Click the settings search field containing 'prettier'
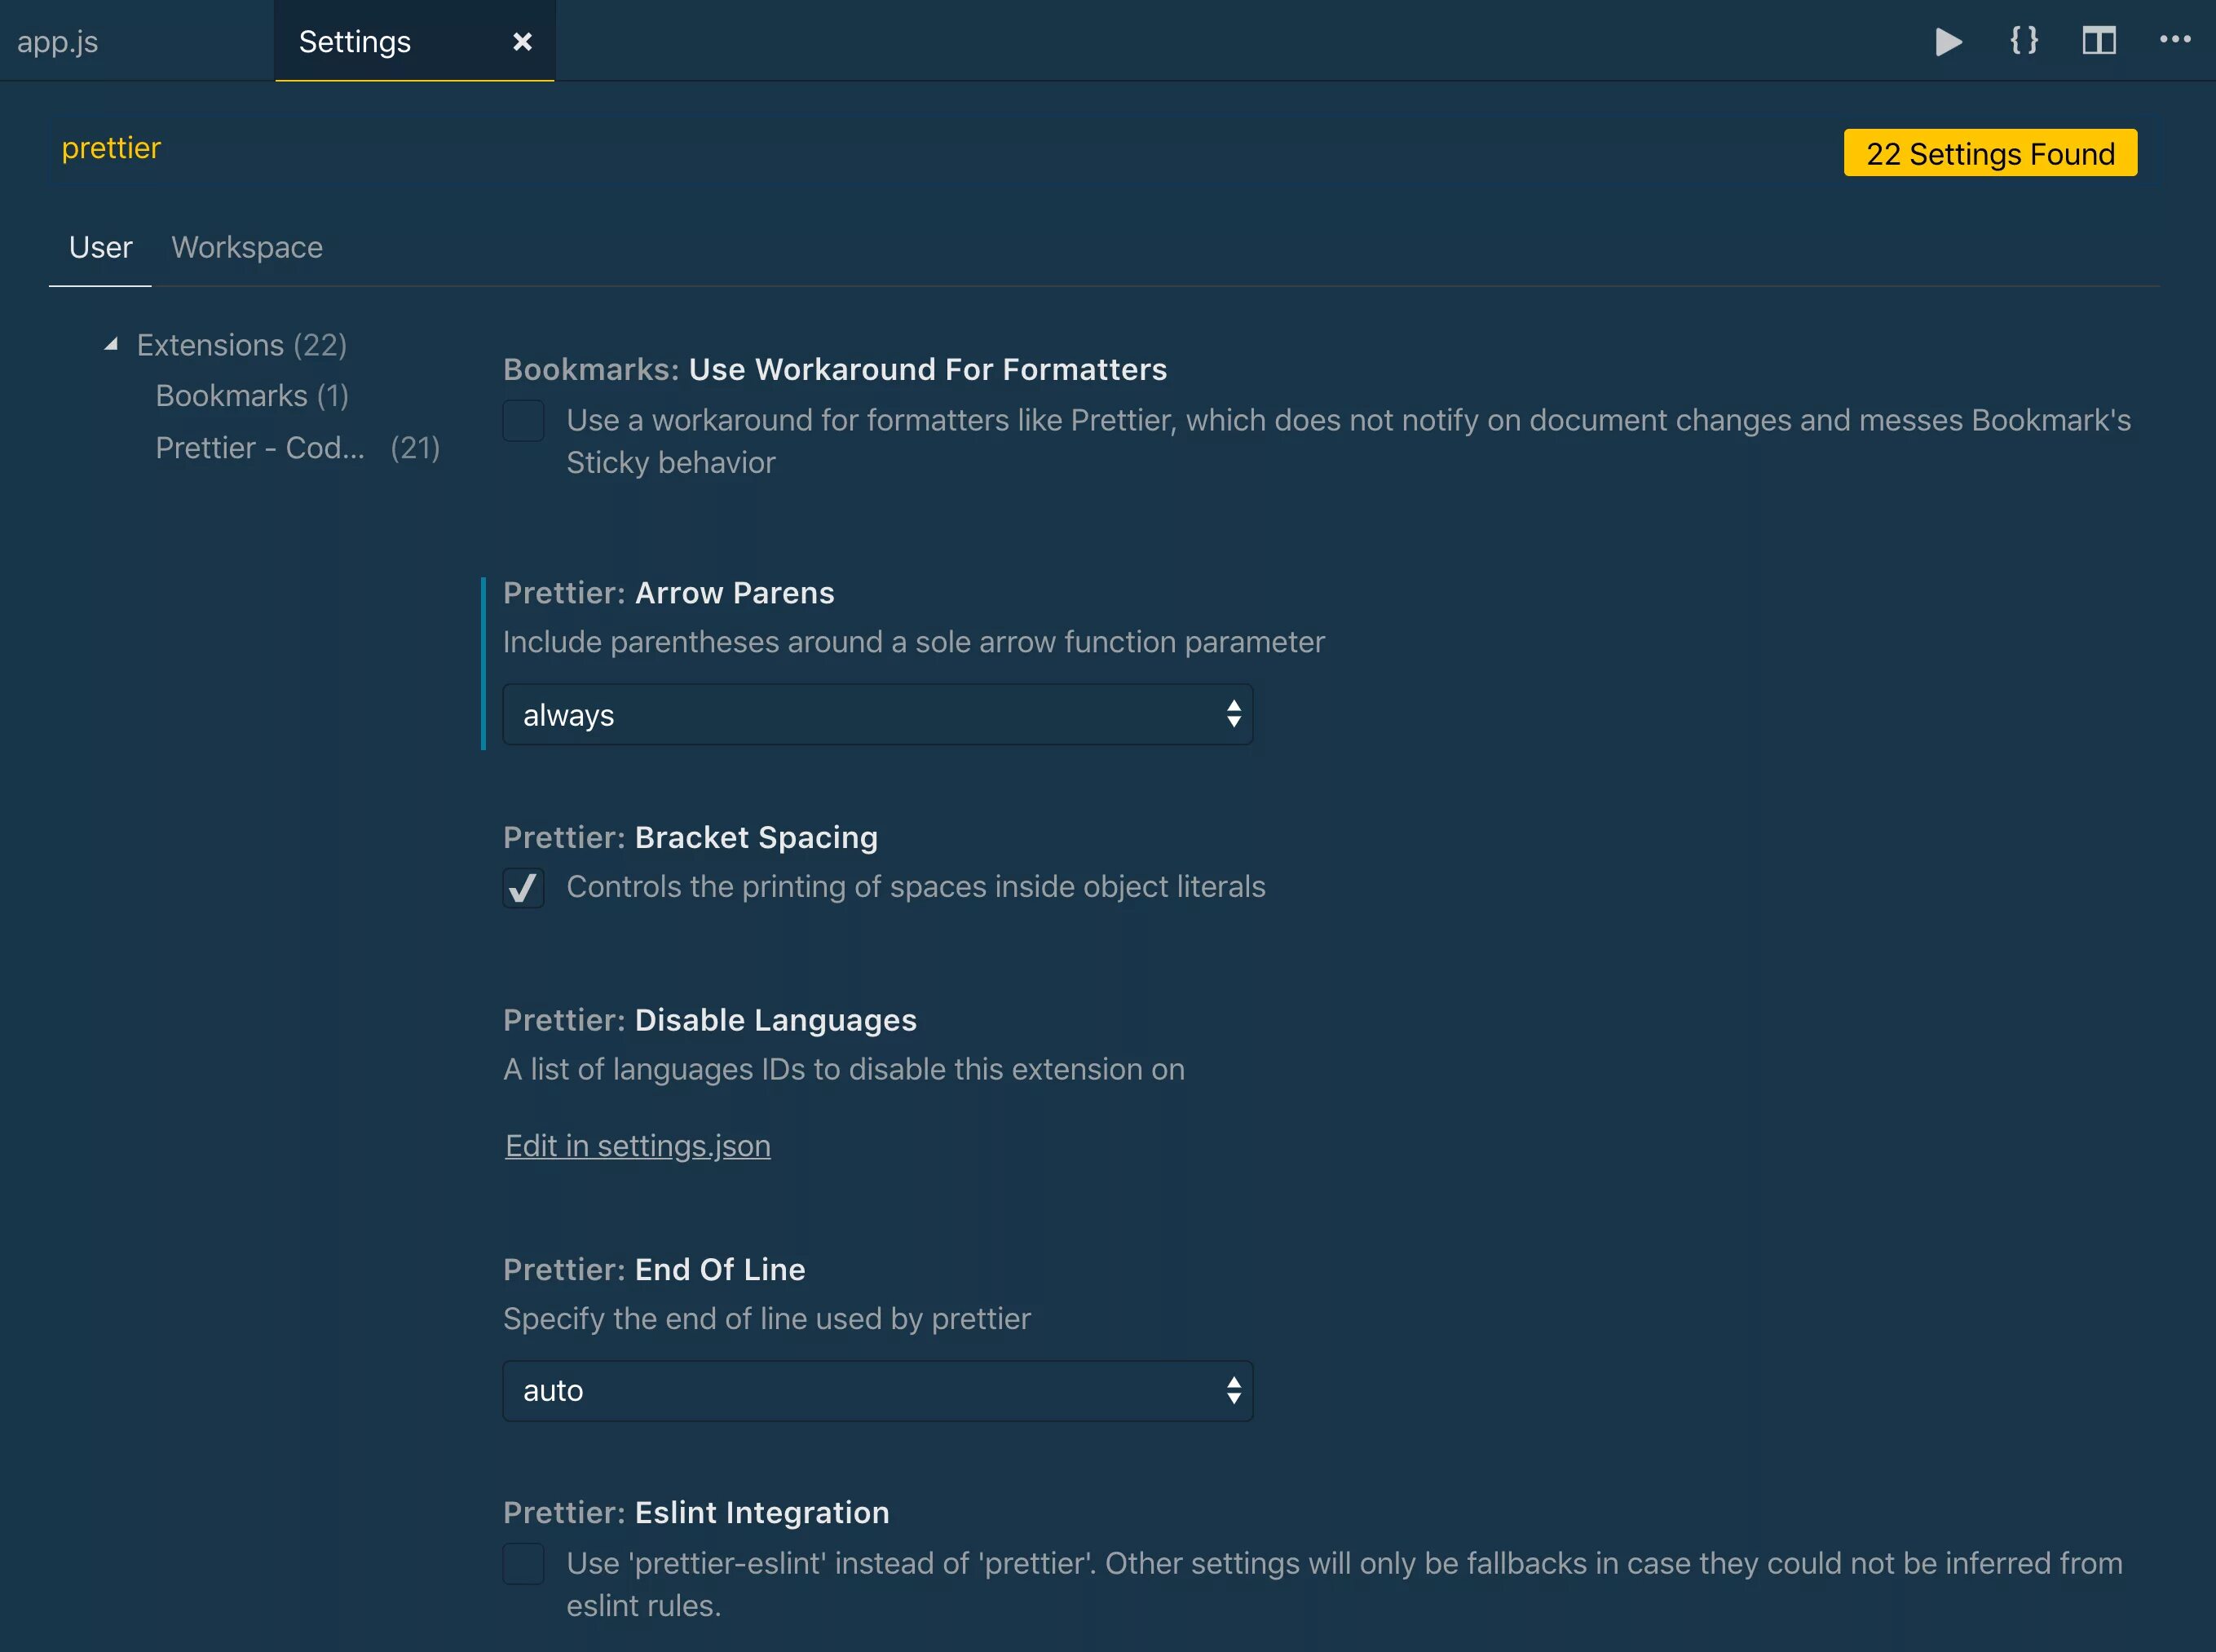The image size is (2216, 1652). (x=900, y=149)
